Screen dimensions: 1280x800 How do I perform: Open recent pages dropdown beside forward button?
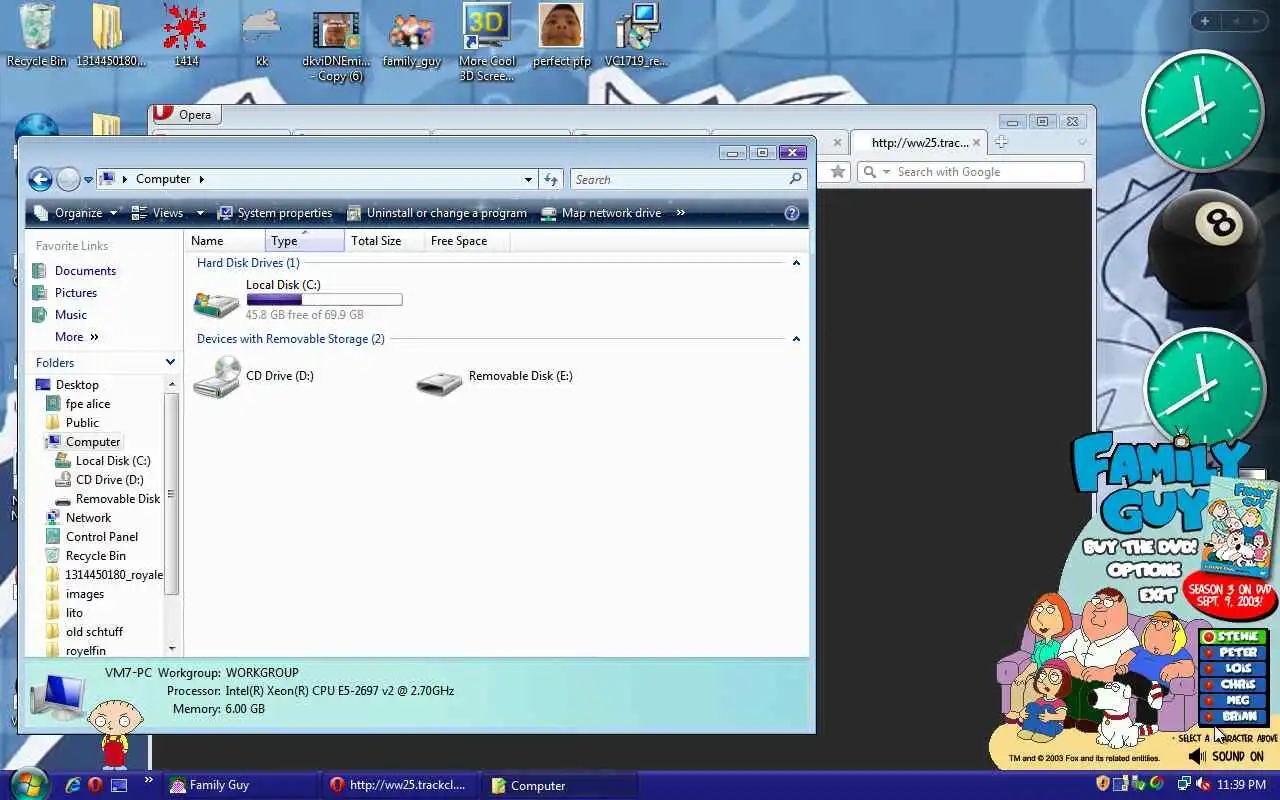pos(88,180)
